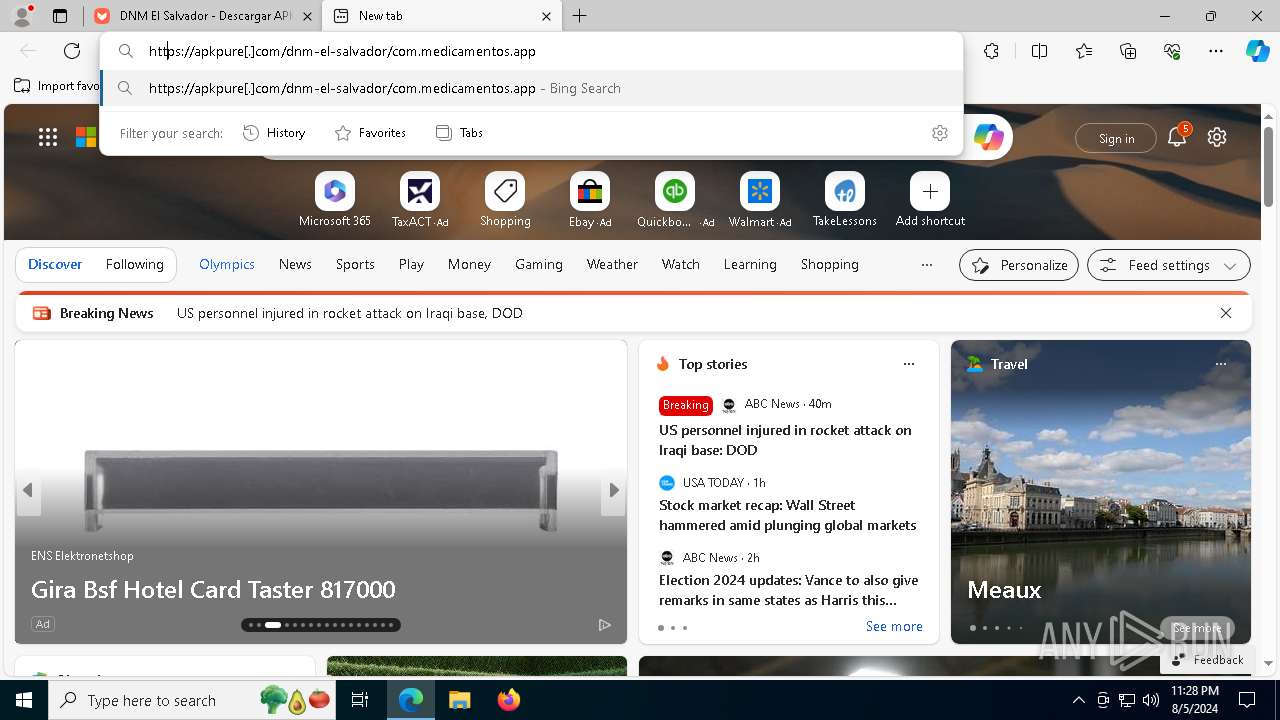Image resolution: width=1280 pixels, height=720 pixels.
Task: Open notifications bell with 5 badge
Action: (x=1177, y=138)
